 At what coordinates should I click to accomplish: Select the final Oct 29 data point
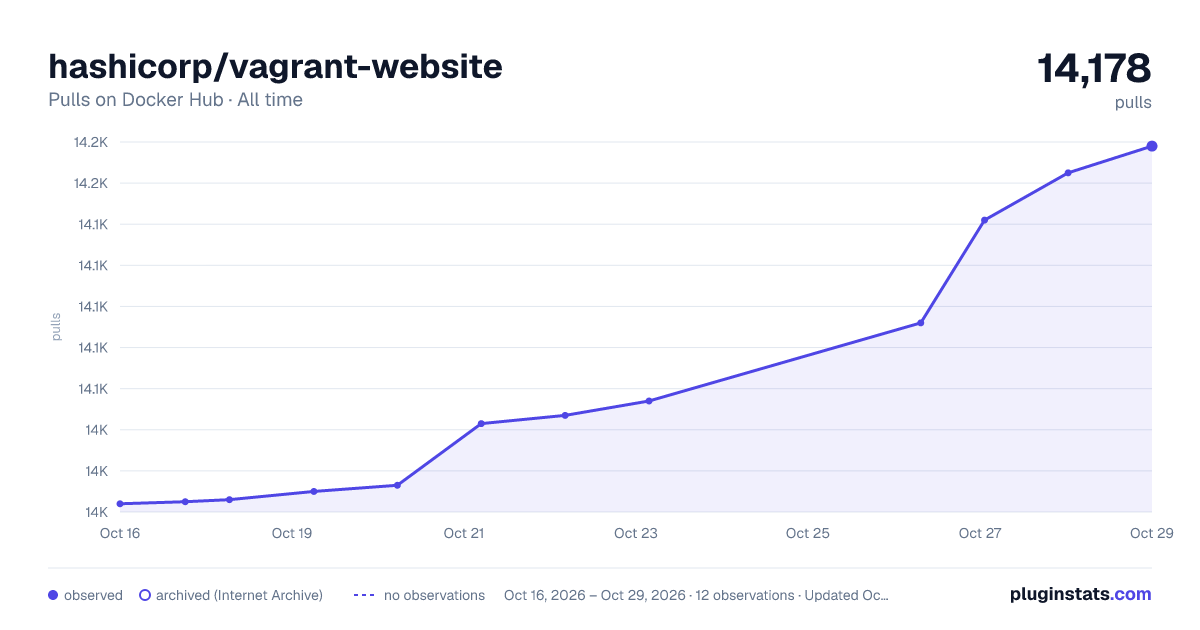click(x=1152, y=146)
